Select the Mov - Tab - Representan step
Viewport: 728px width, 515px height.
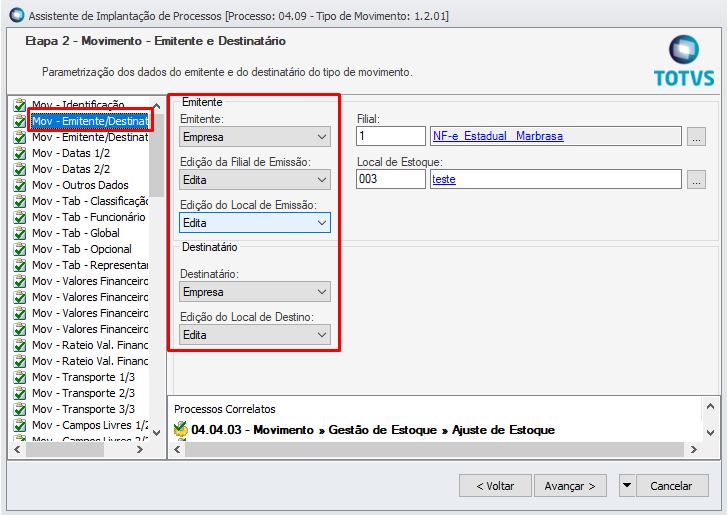click(90, 265)
